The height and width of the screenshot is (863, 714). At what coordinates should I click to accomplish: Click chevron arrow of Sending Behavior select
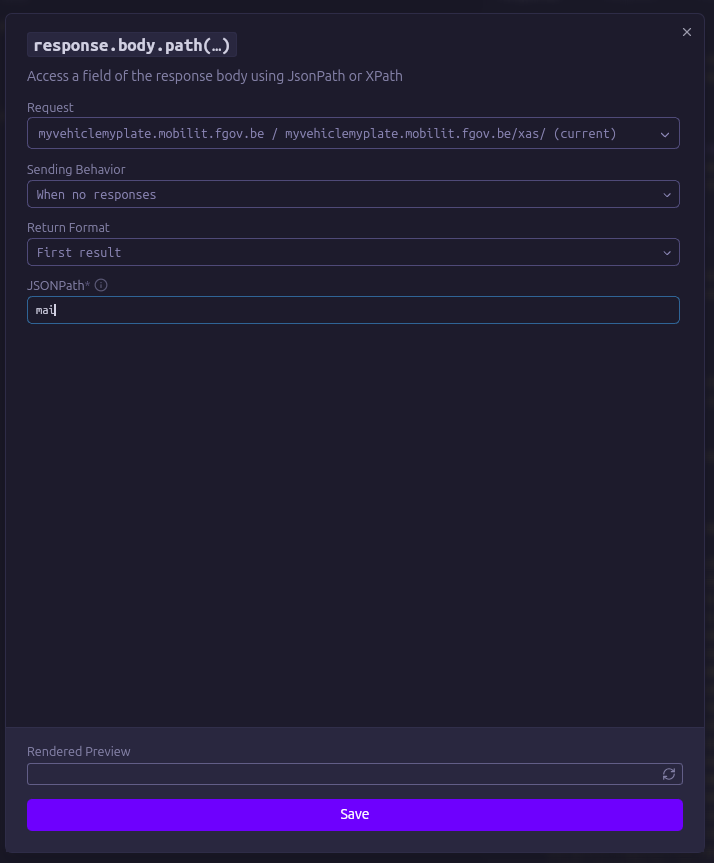pyautogui.click(x=667, y=195)
